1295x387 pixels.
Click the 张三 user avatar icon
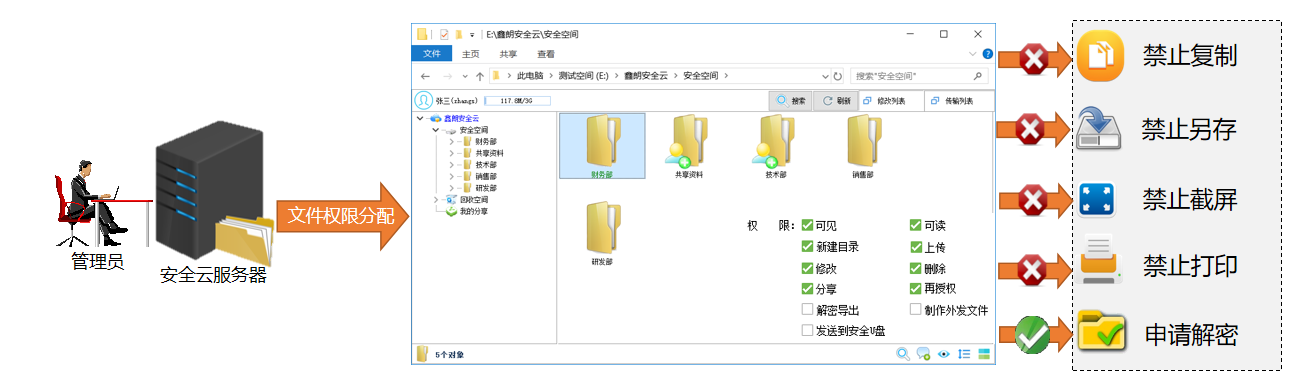point(424,101)
